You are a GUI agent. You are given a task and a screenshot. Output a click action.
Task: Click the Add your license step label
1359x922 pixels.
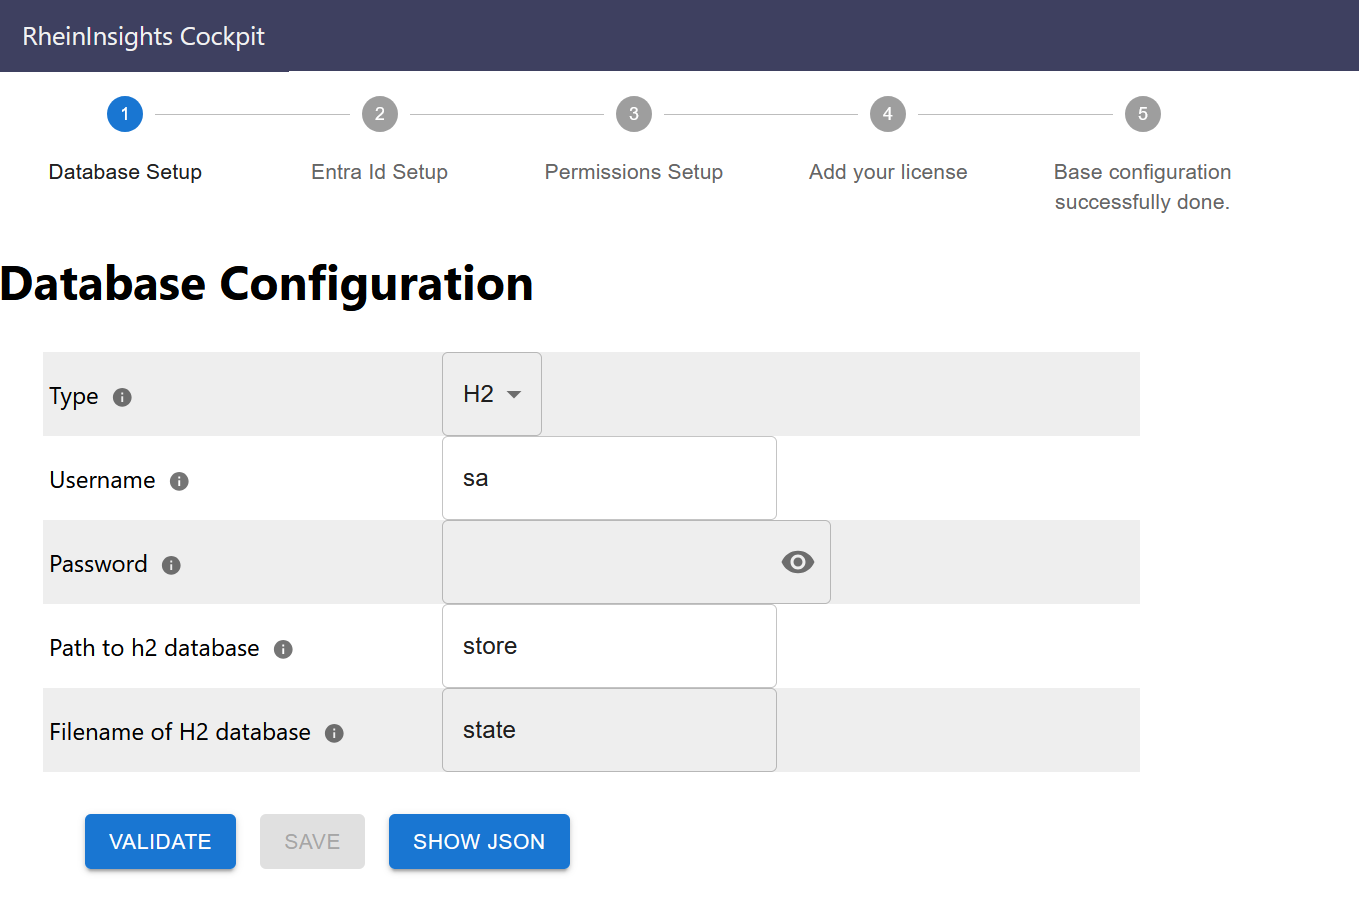(x=888, y=172)
